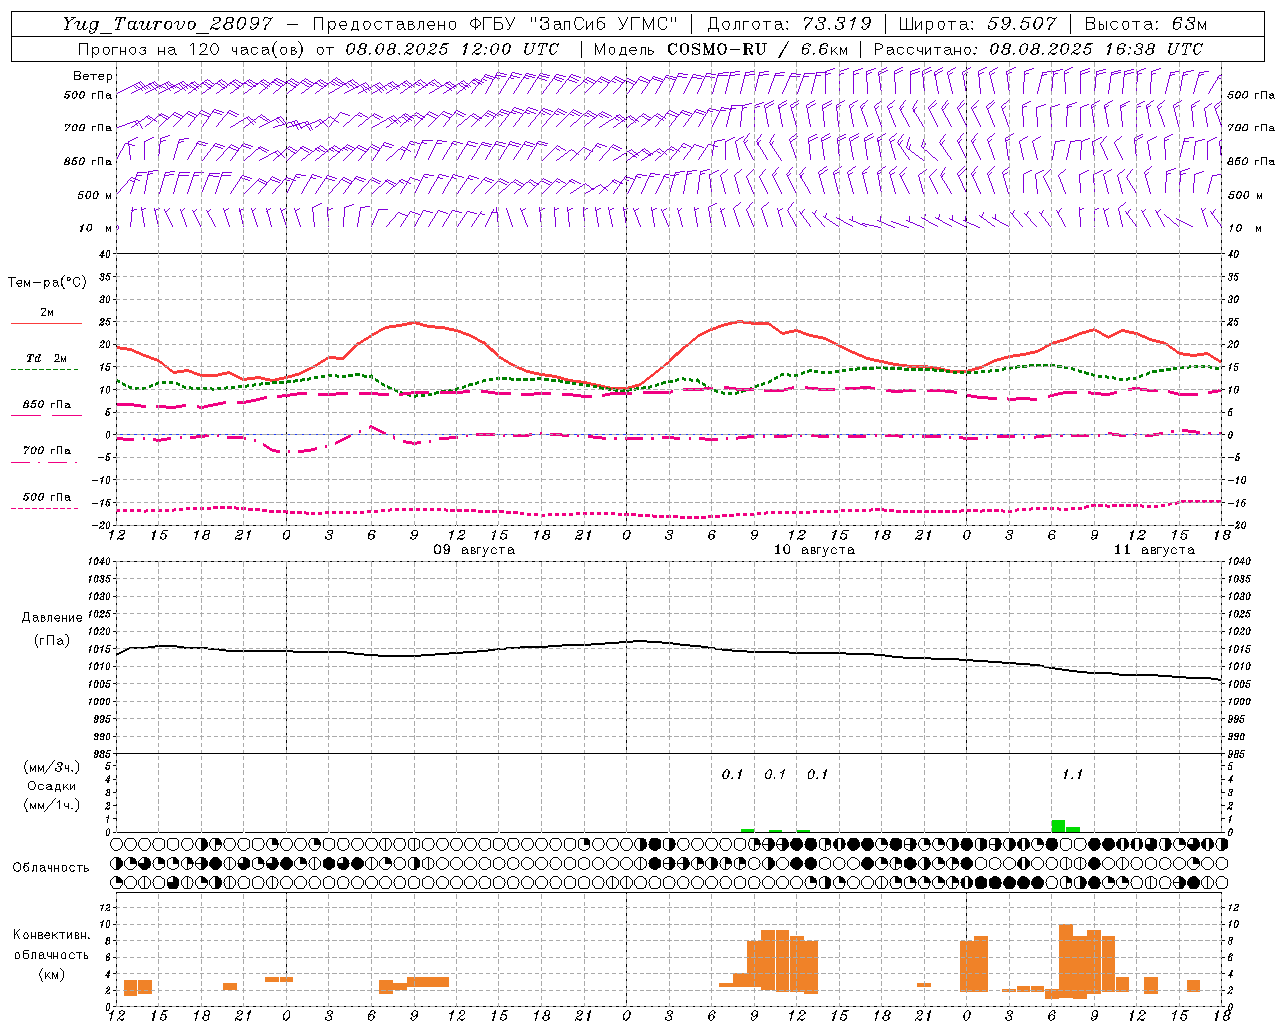Click the tallest green precipitation bar
1280x1024 pixels.
point(1058,826)
